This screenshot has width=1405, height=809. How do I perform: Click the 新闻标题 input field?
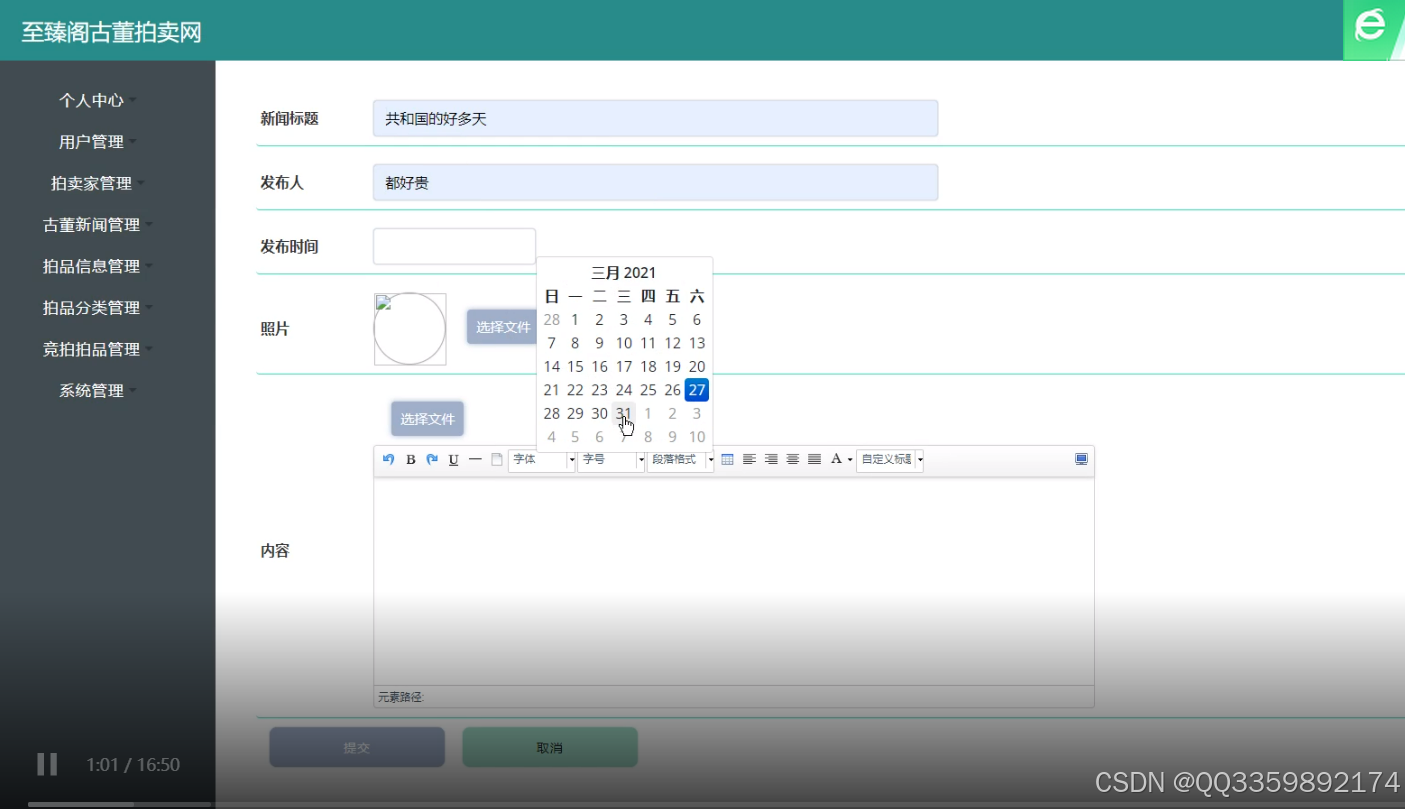[x=655, y=118]
